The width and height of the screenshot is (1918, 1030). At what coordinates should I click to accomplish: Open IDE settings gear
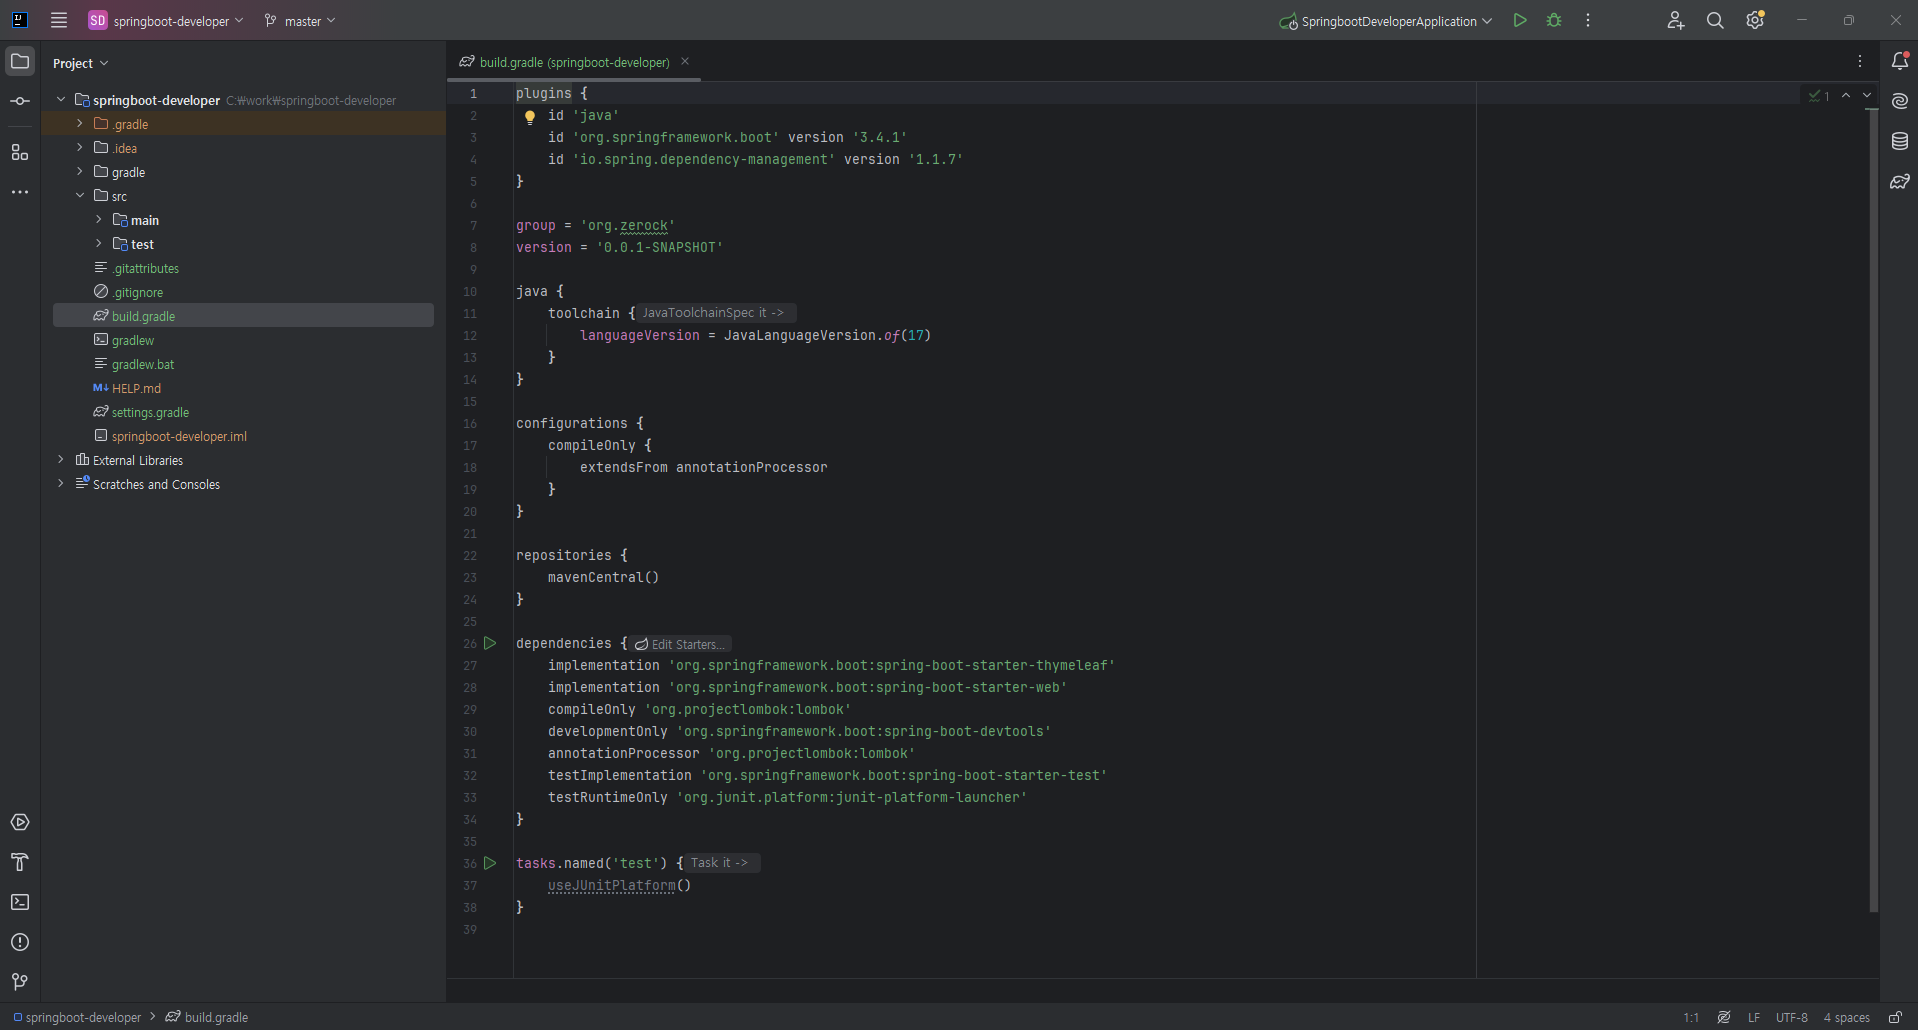tap(1755, 20)
